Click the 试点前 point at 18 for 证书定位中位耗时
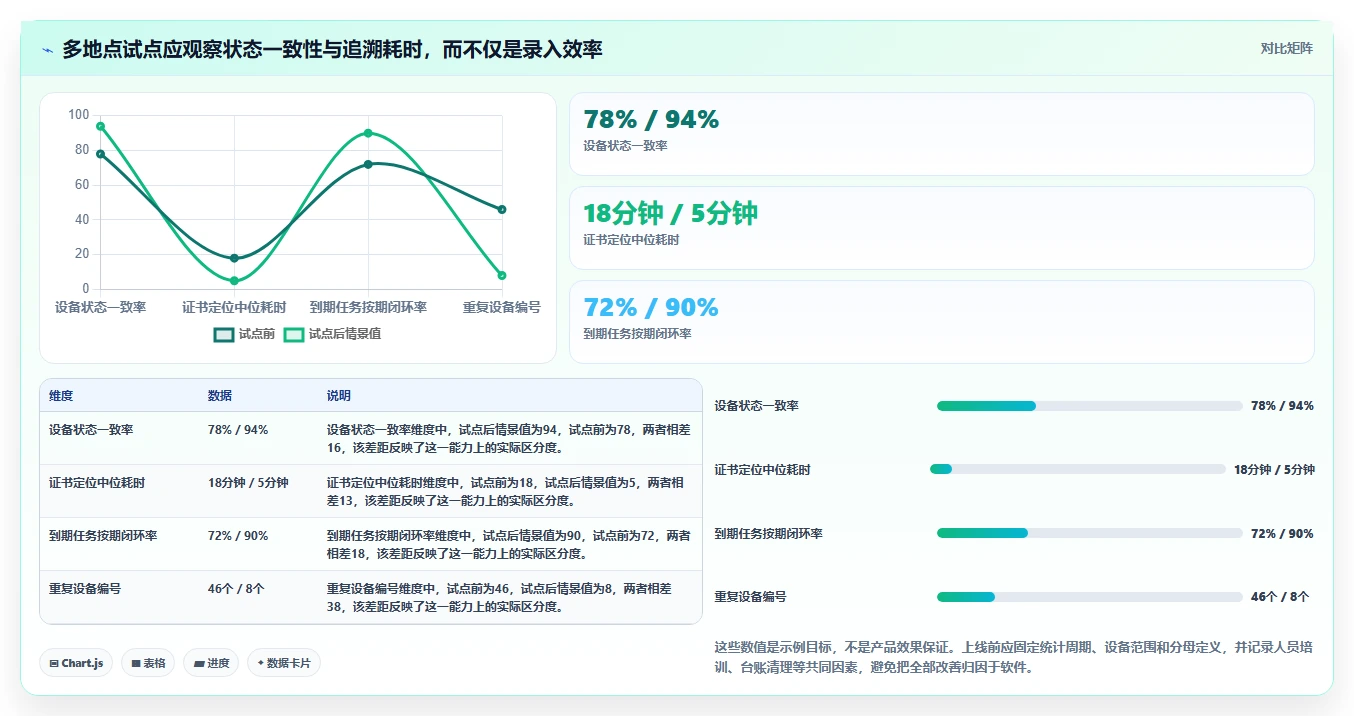Screen dimensions: 1354x716 click(x=234, y=258)
